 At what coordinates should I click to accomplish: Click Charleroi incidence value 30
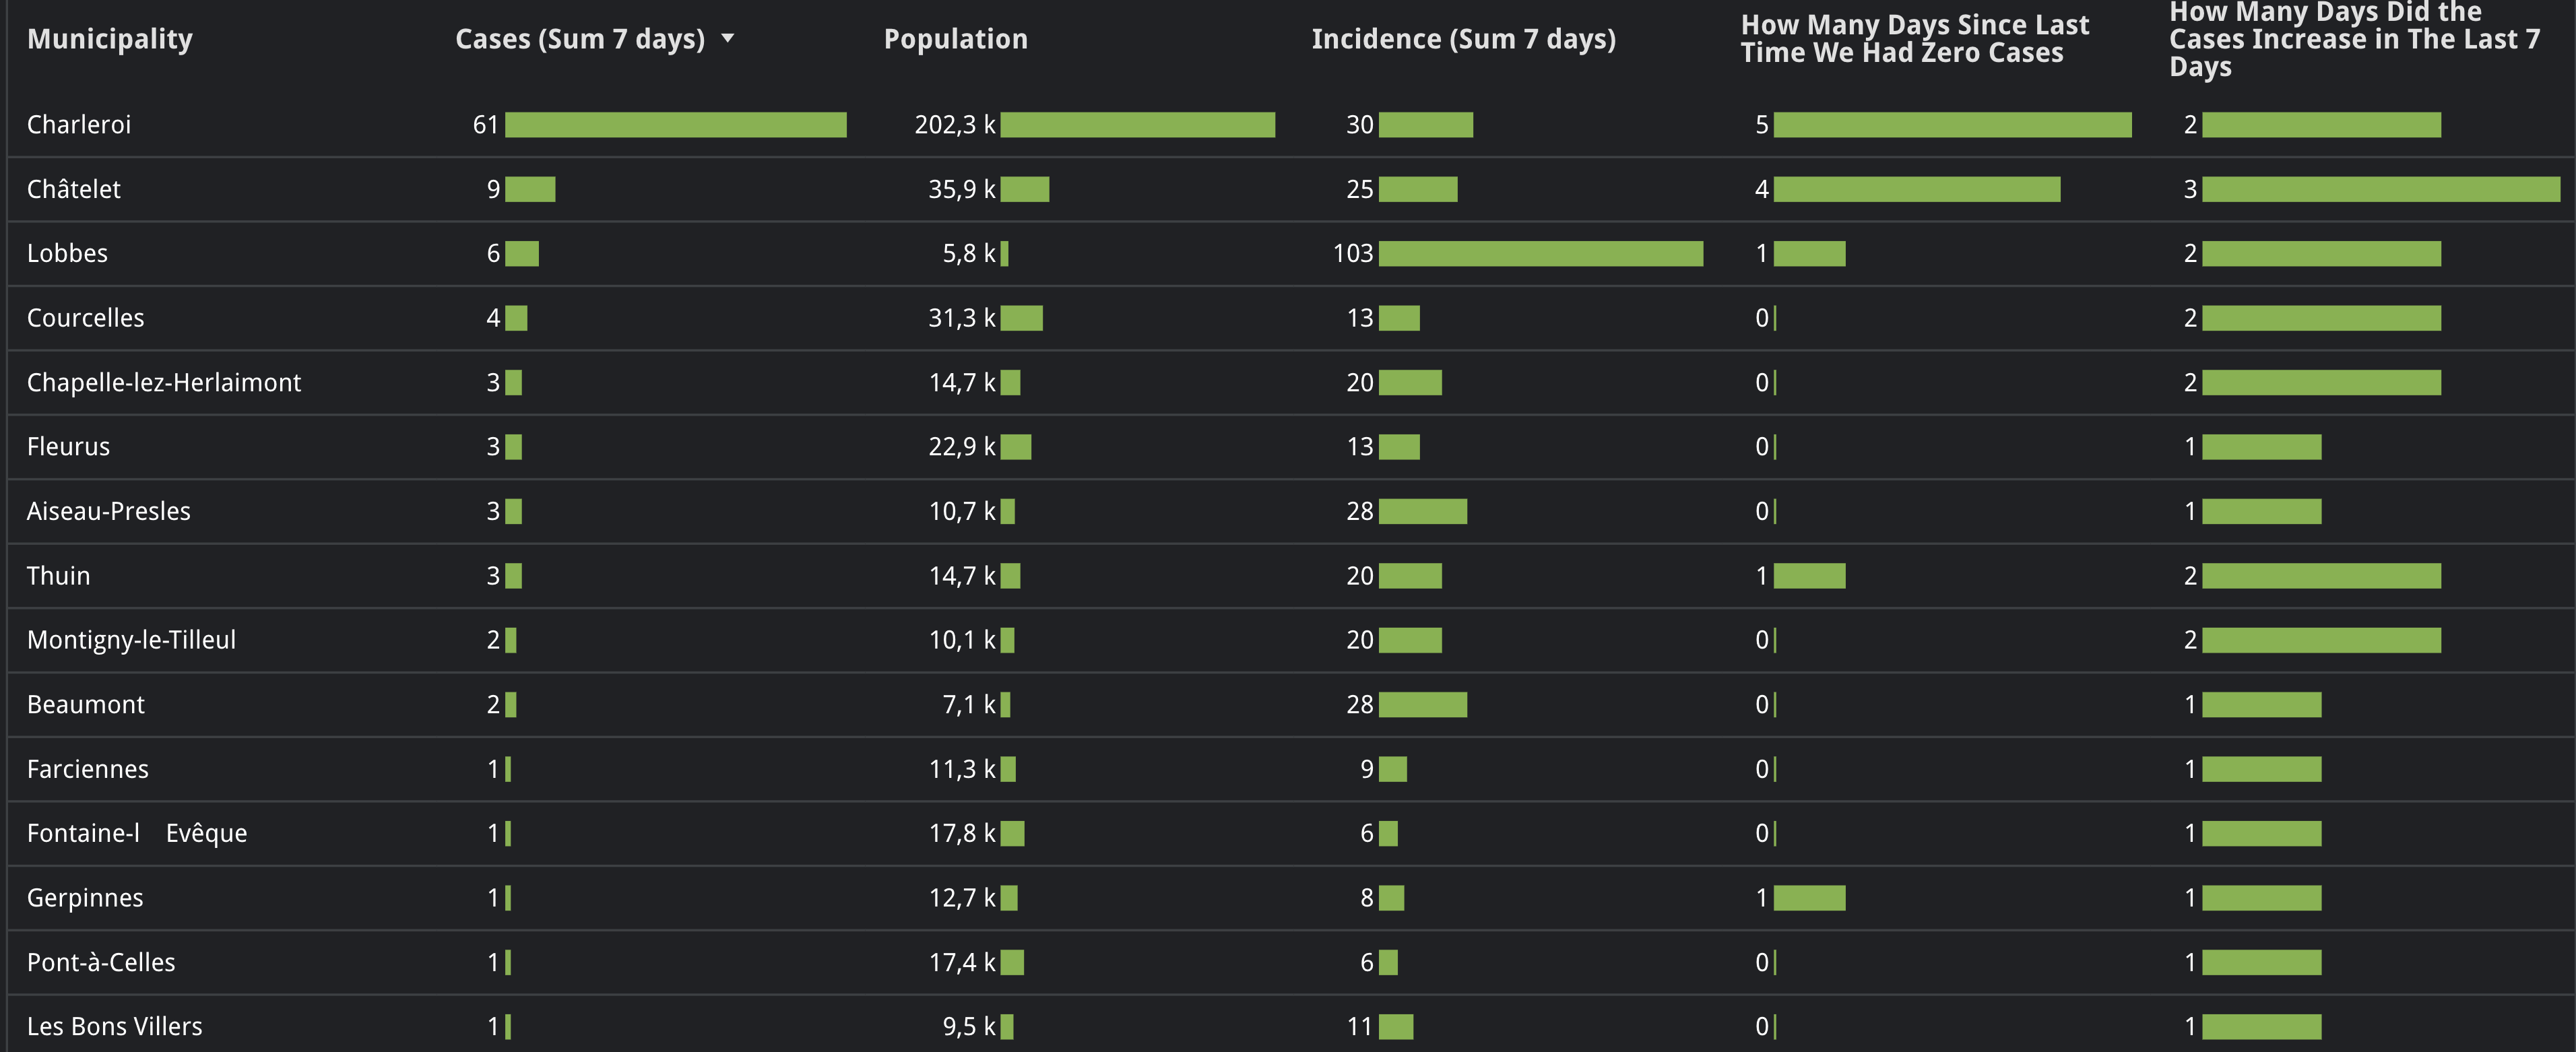pos(1360,125)
